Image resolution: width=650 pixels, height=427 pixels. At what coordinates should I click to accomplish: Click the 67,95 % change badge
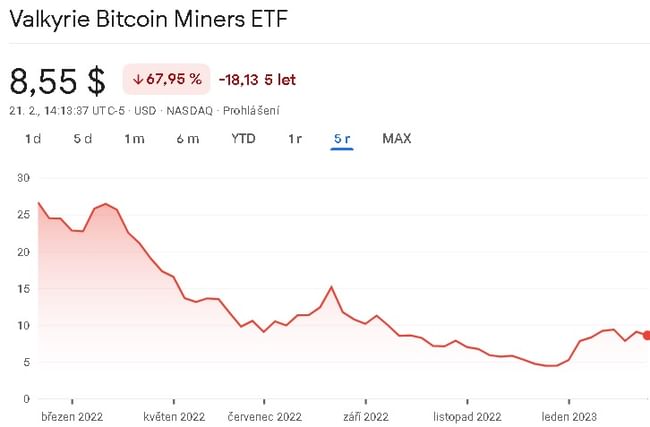tap(165, 79)
